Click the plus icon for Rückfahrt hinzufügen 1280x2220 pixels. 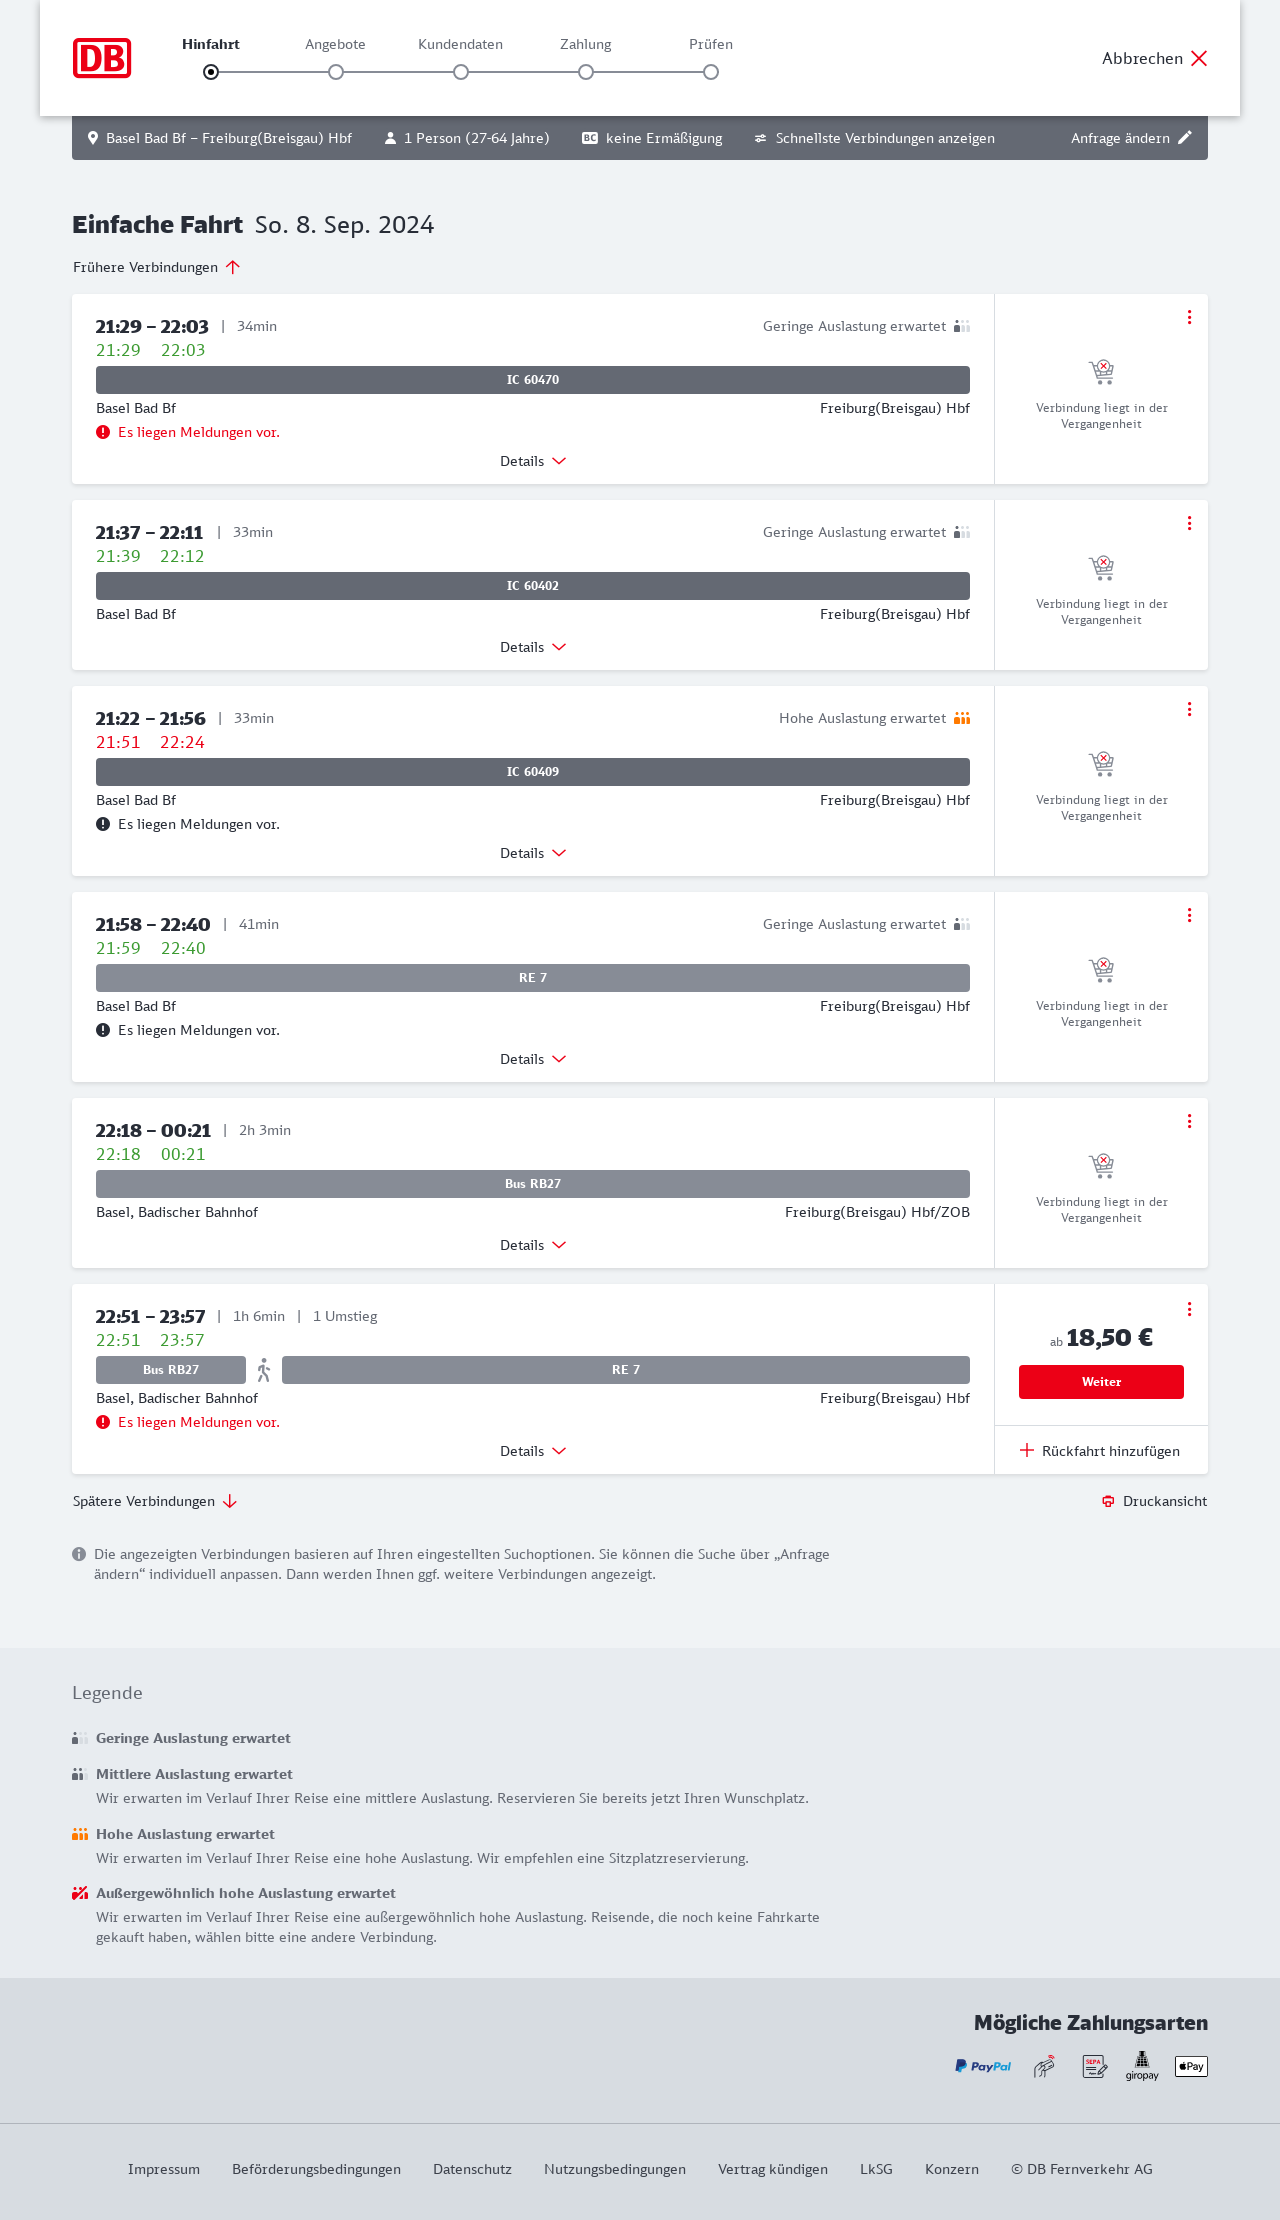[x=1027, y=1451]
